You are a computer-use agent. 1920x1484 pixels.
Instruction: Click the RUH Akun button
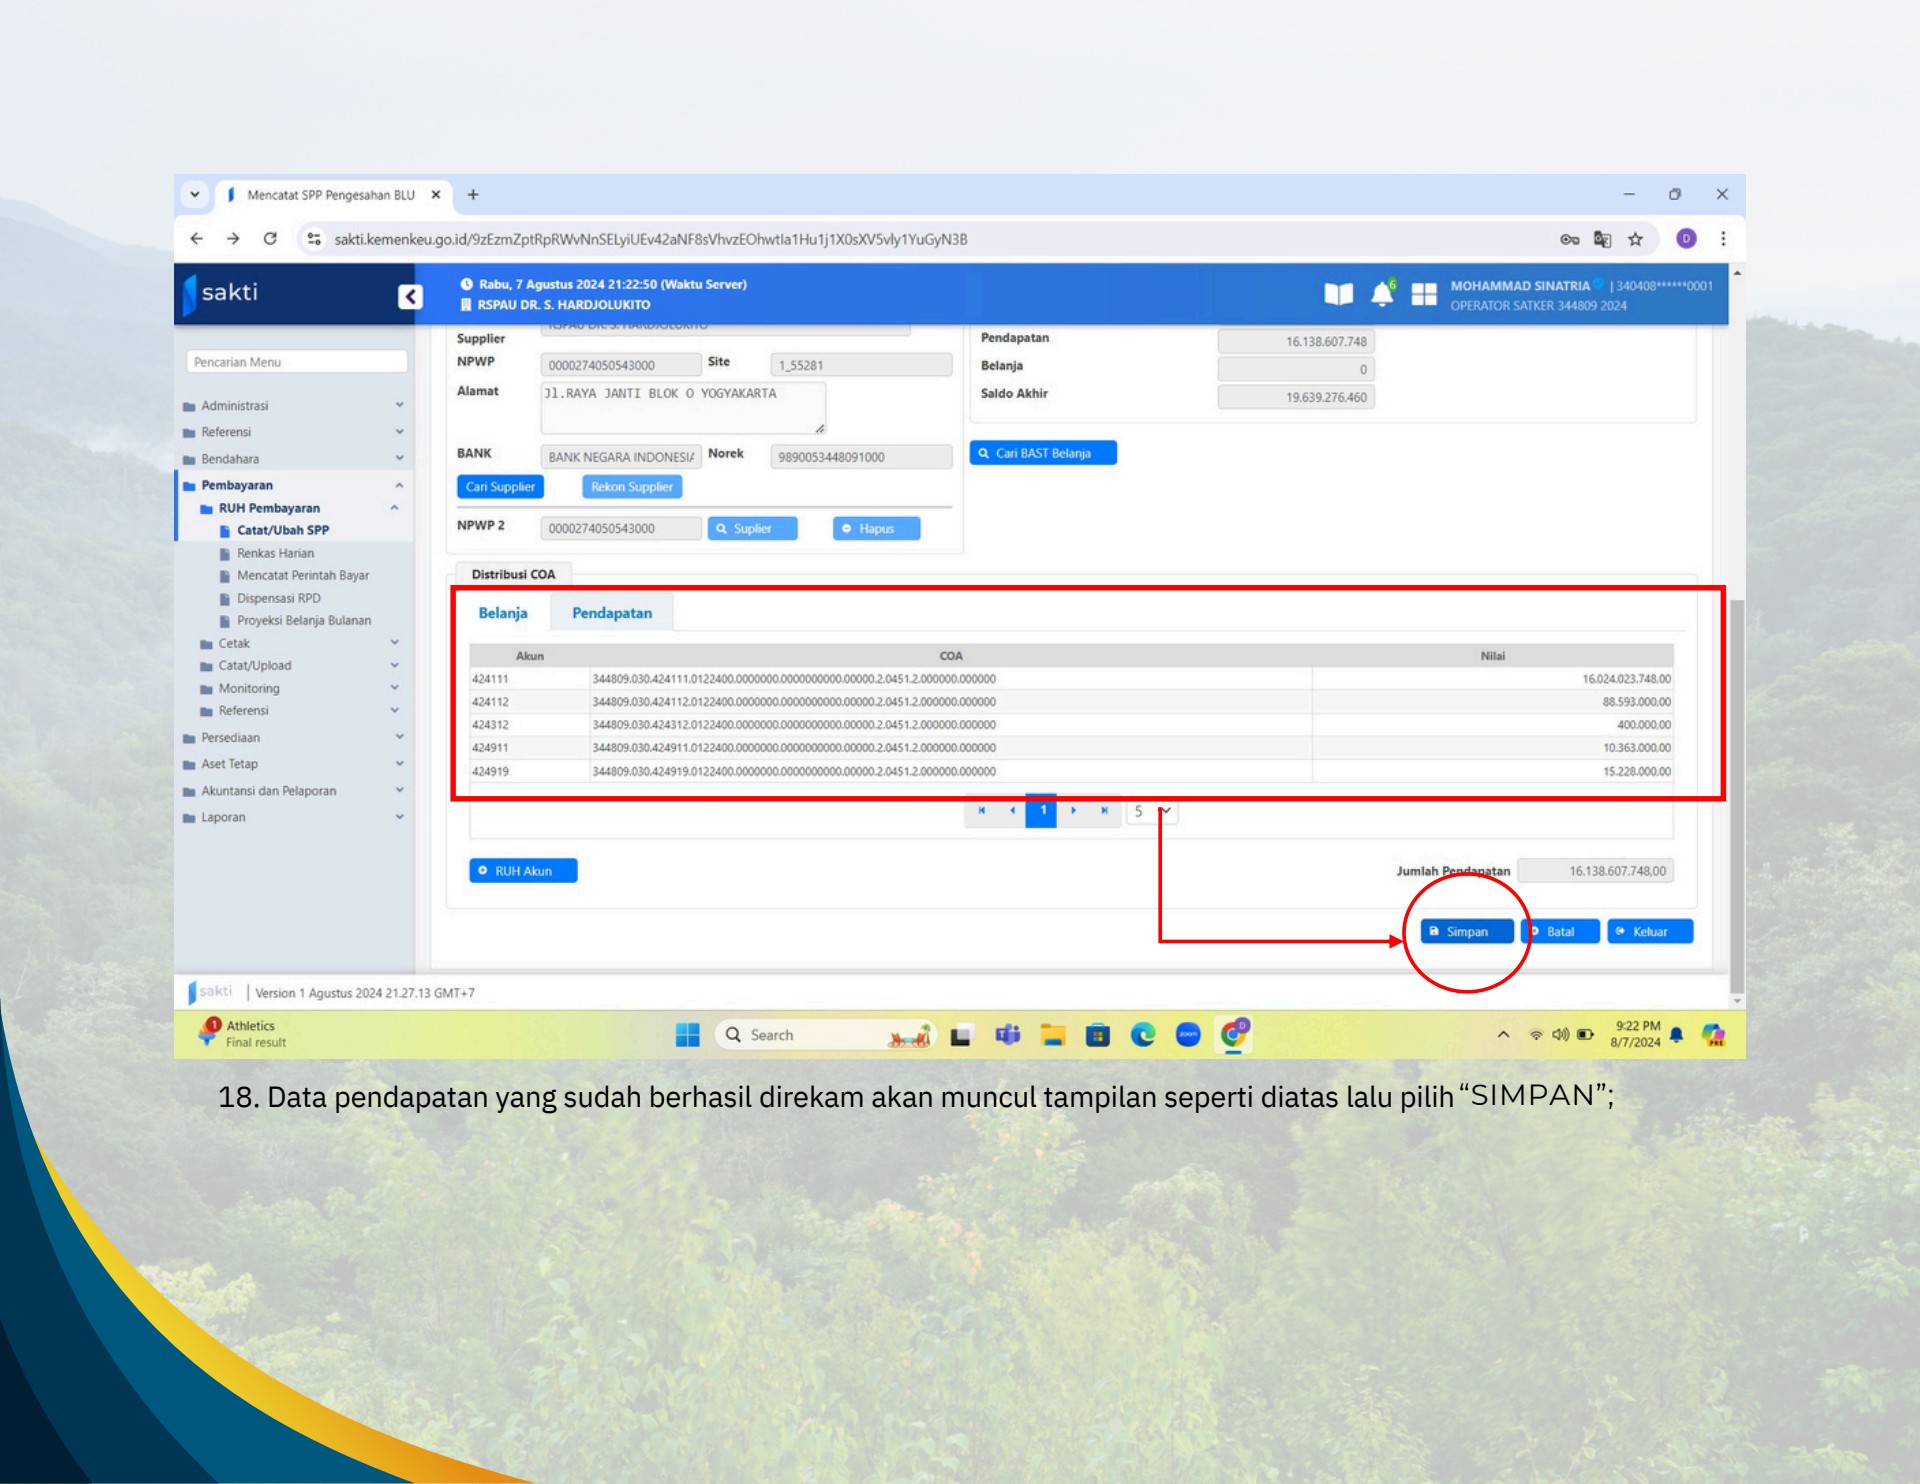click(x=523, y=870)
